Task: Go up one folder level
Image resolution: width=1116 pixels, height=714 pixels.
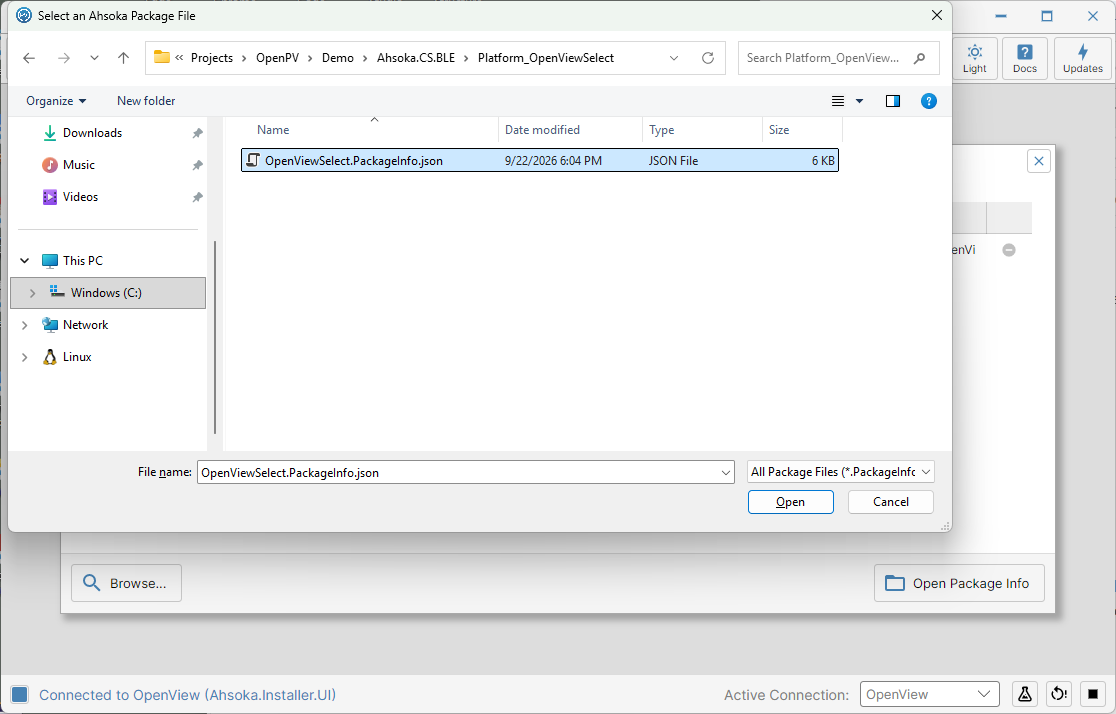Action: coord(123,58)
